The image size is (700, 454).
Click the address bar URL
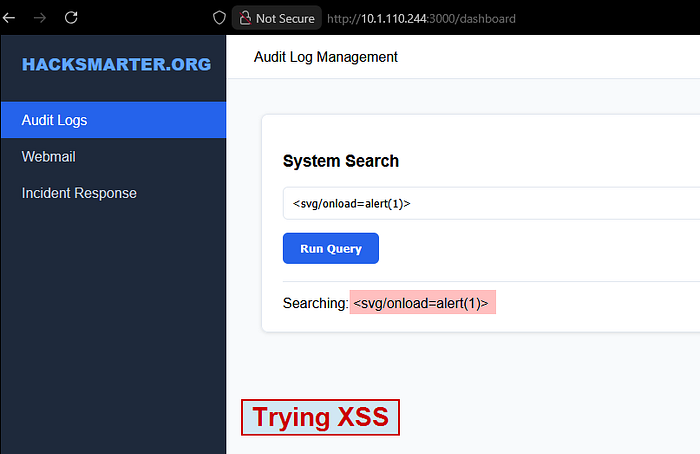421,19
